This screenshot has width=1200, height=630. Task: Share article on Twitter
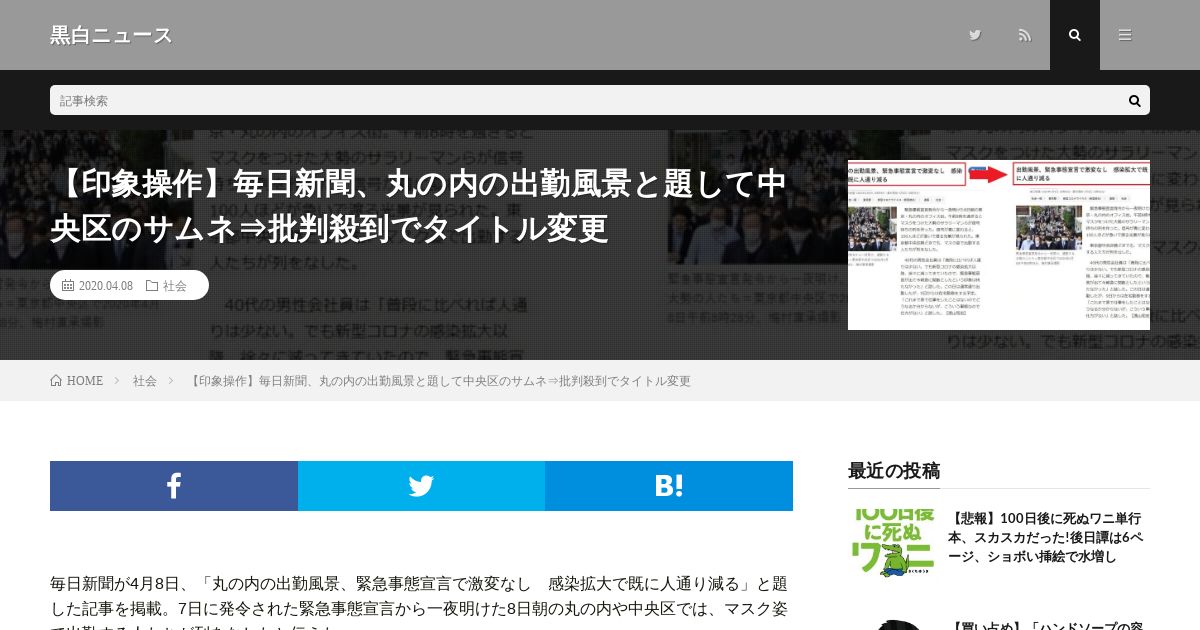point(421,486)
